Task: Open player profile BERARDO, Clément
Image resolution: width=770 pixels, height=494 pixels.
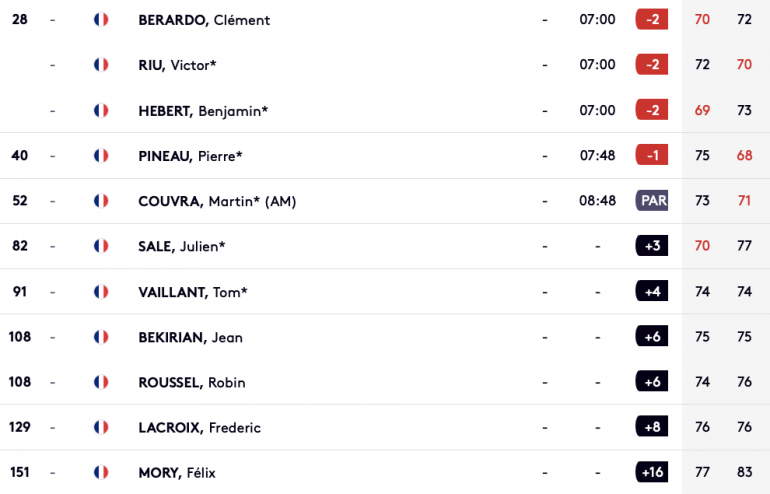Action: pos(204,20)
